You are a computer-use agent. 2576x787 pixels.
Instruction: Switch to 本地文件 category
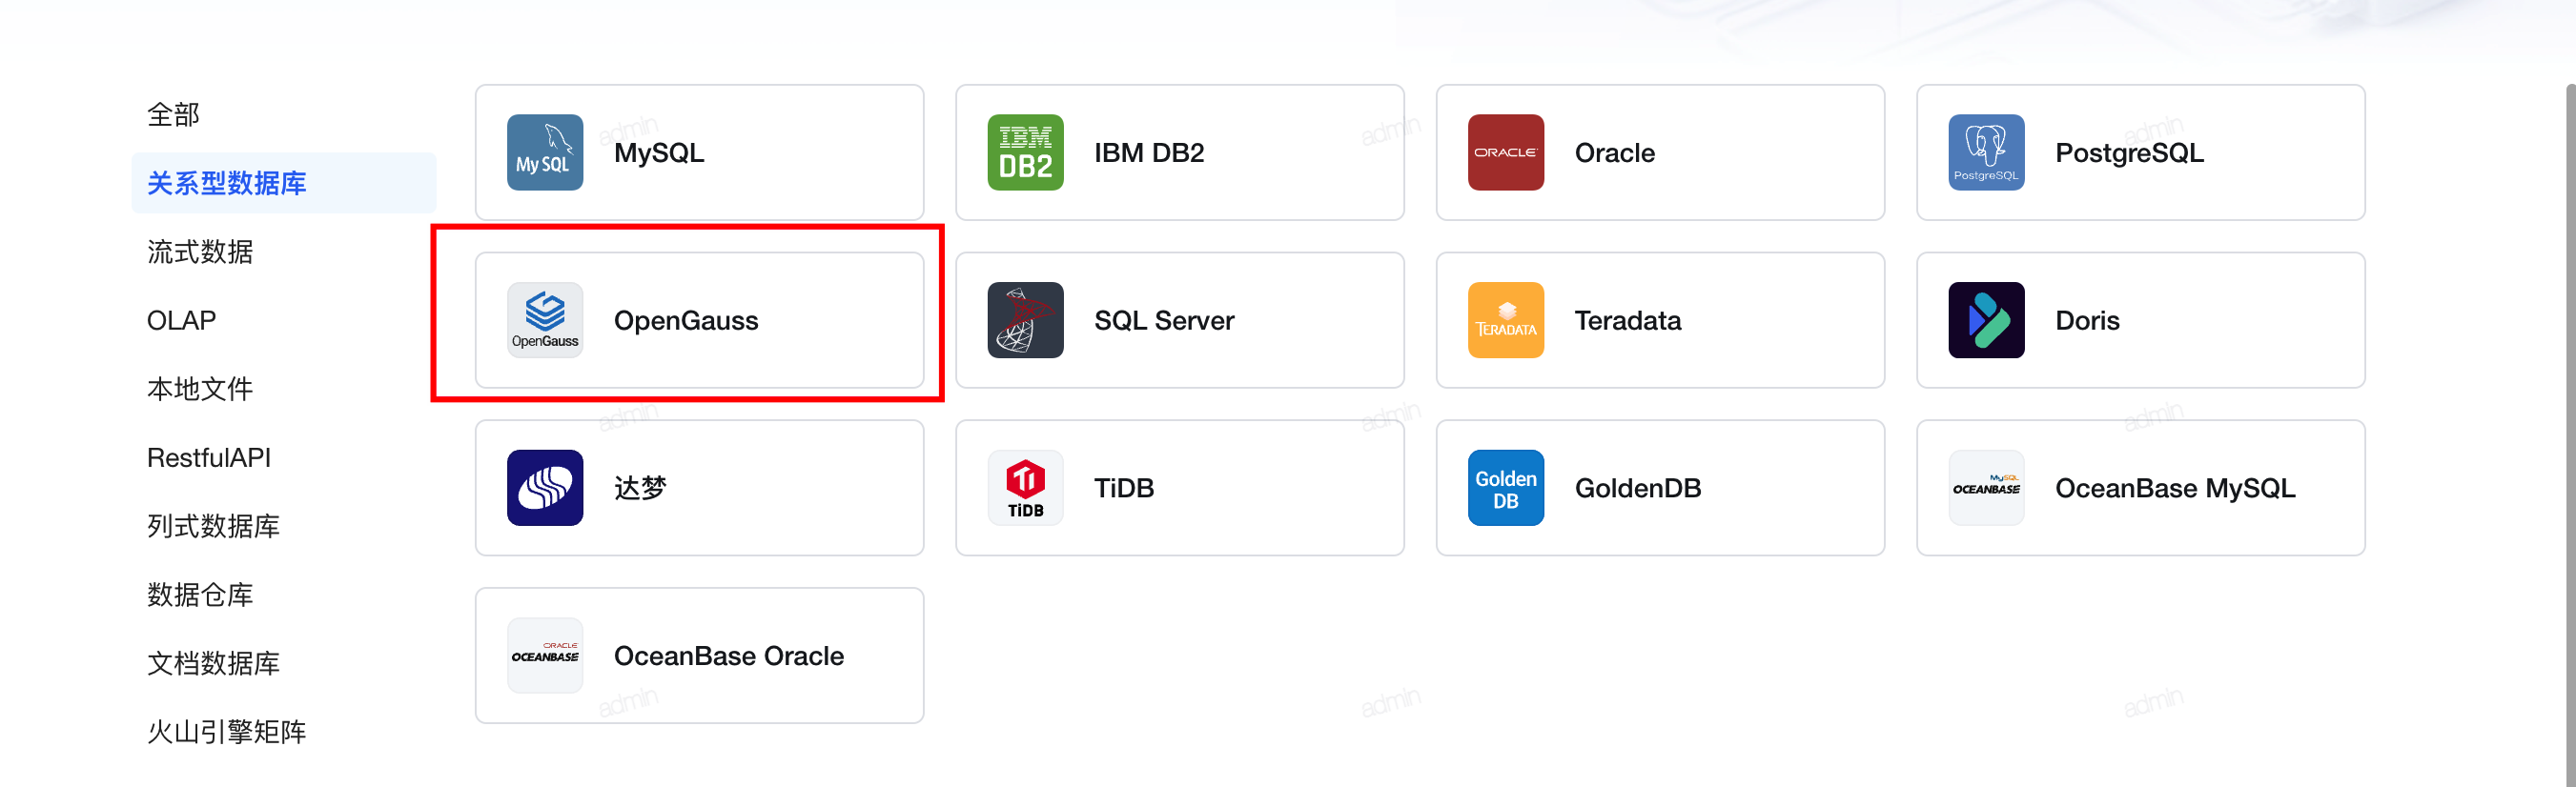(x=200, y=389)
